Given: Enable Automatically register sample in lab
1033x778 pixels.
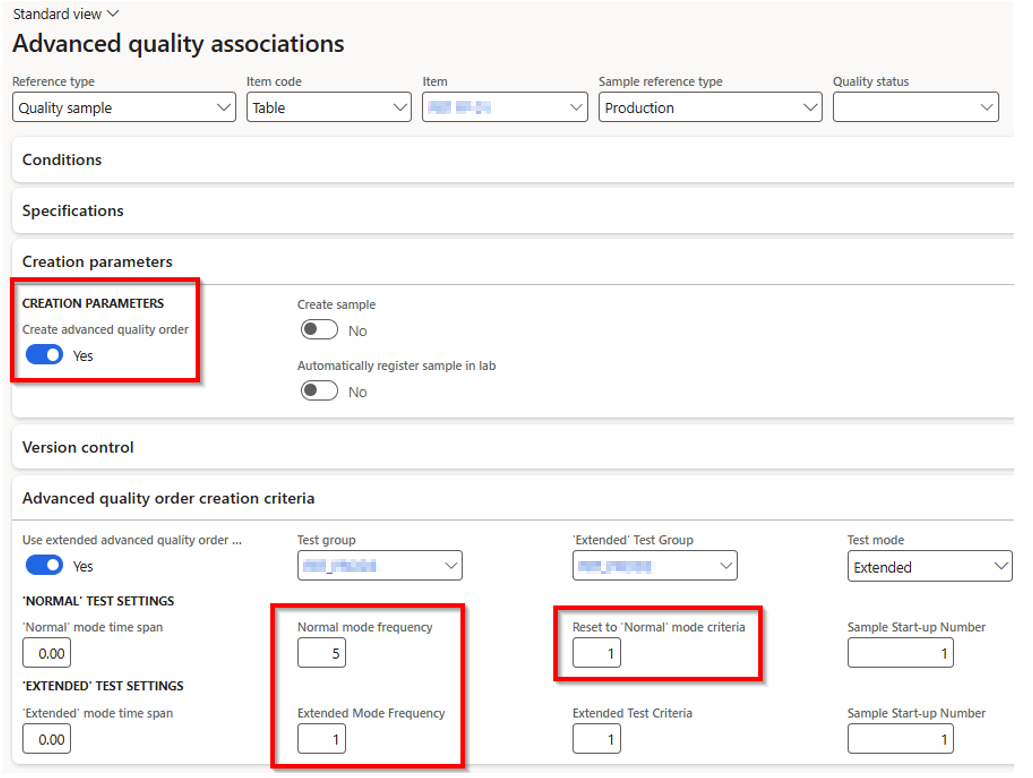Looking at the screenshot, I should [319, 391].
